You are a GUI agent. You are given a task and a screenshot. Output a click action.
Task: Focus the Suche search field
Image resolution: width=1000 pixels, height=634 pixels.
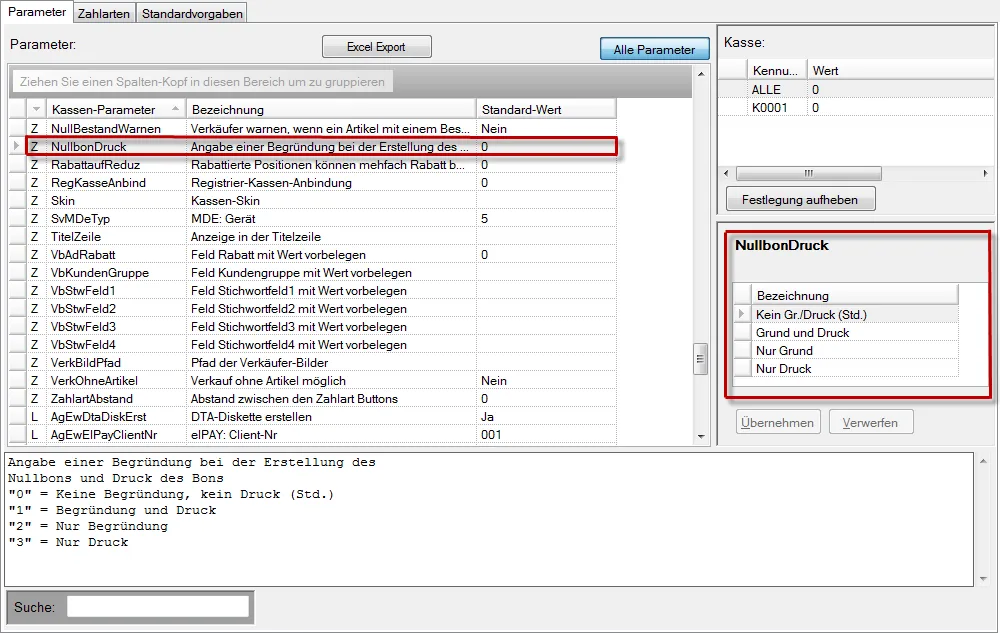[157, 606]
